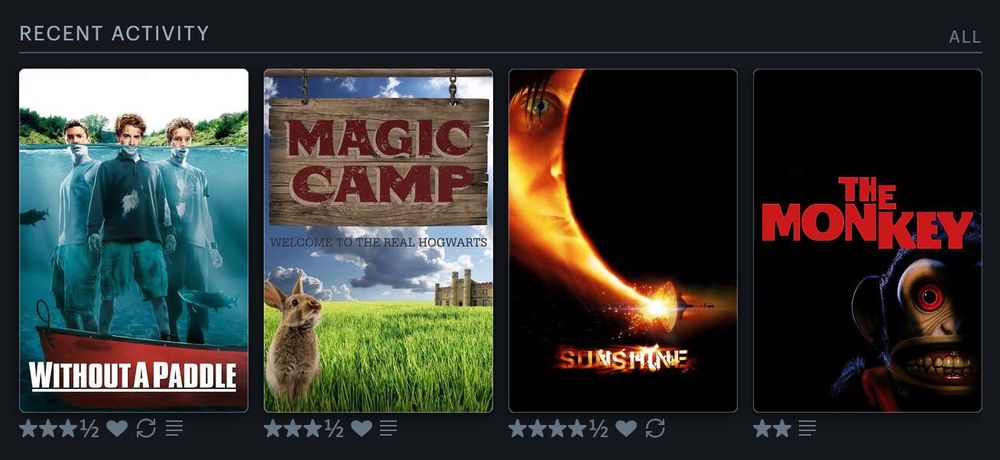
Task: Click the ALL link for recent activity
Action: click(x=965, y=37)
